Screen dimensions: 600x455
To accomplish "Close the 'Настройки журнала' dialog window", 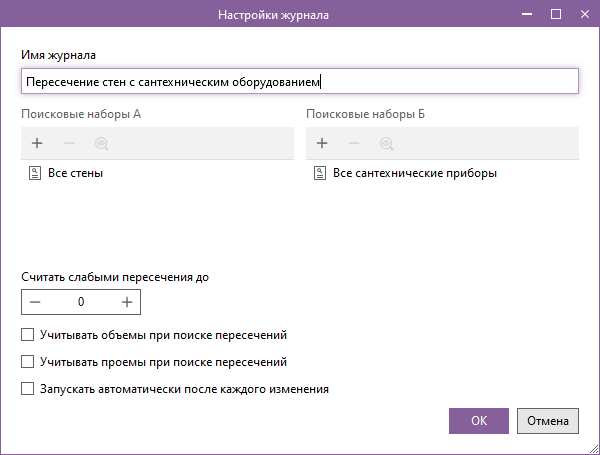I will click(584, 14).
